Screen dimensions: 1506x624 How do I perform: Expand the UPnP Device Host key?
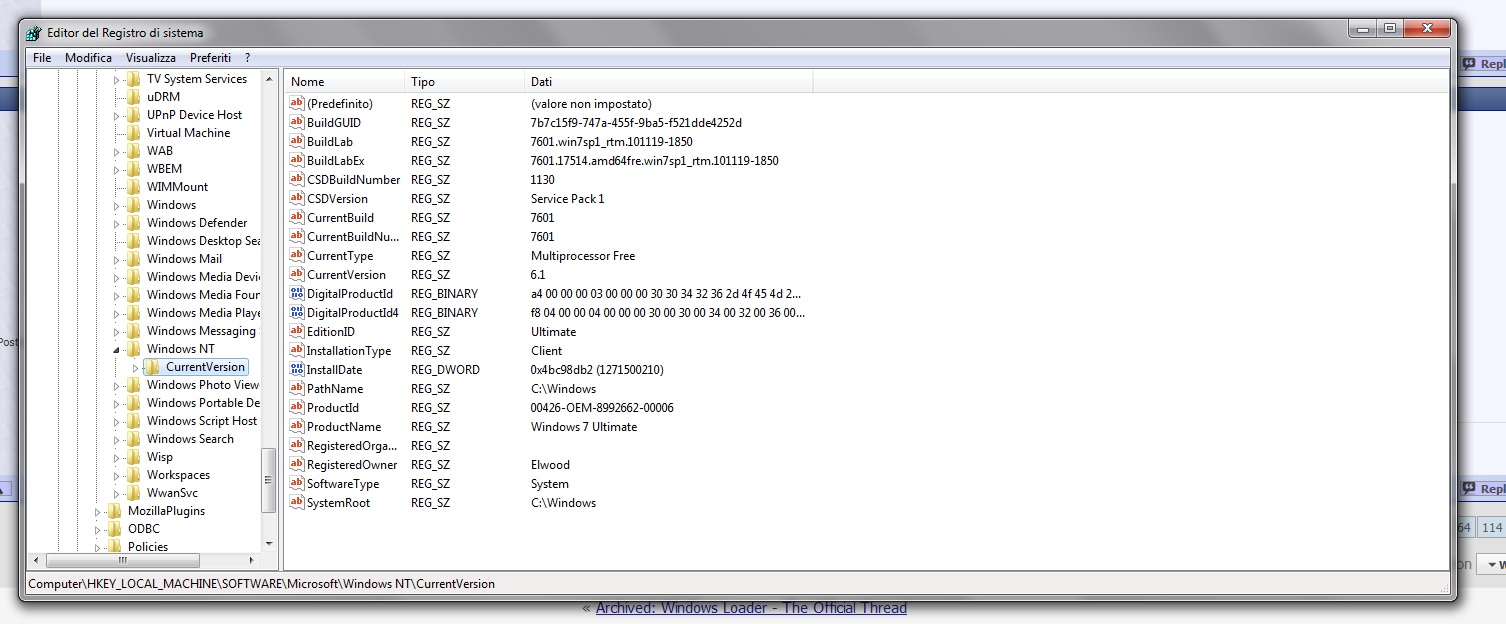[116, 115]
